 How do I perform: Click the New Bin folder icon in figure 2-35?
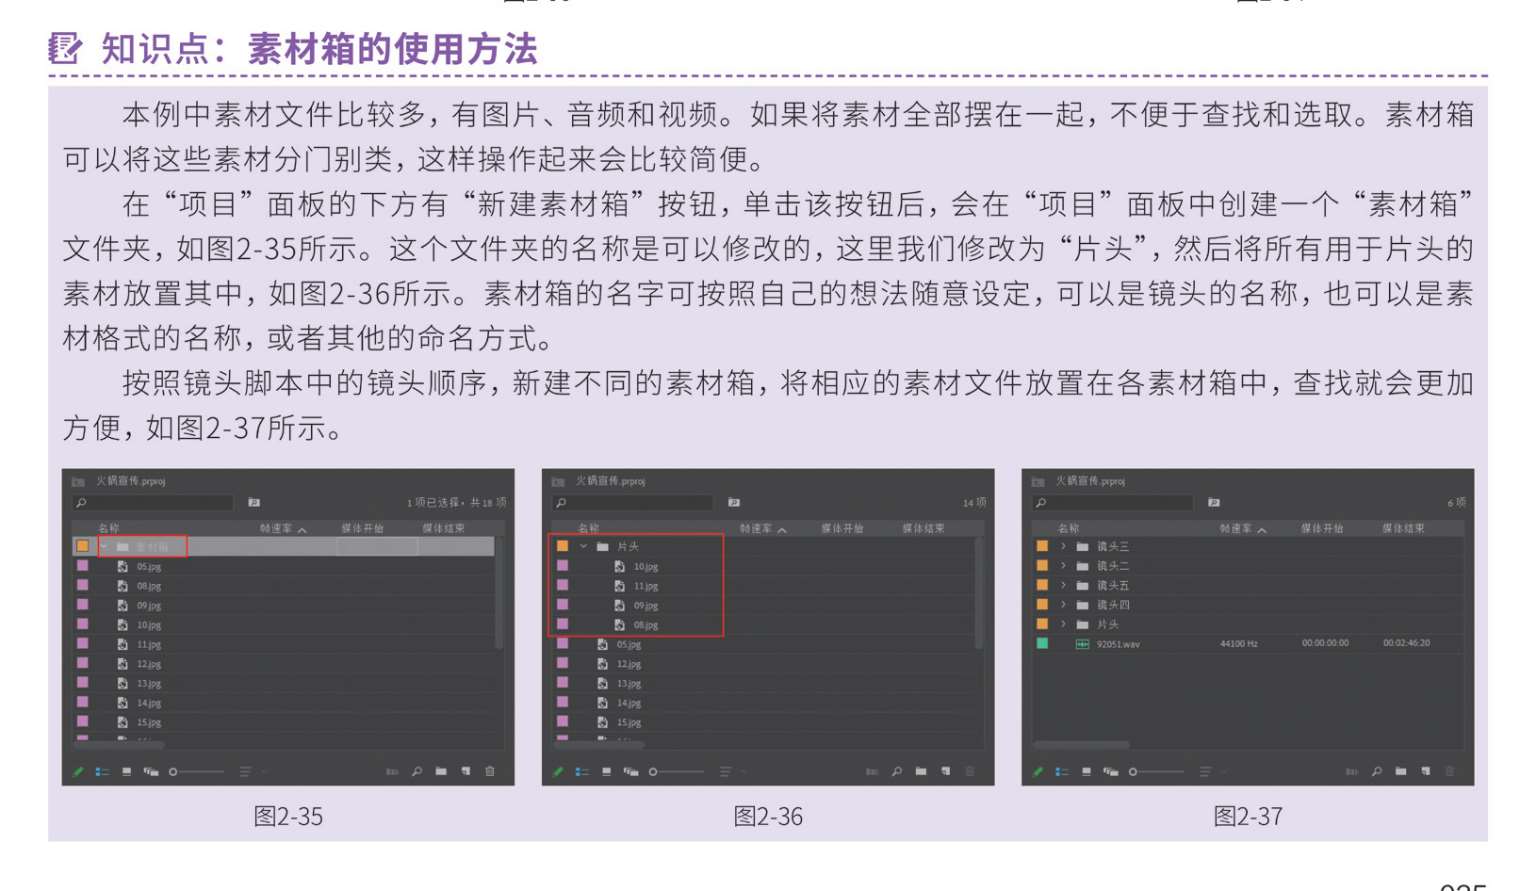[x=441, y=772]
